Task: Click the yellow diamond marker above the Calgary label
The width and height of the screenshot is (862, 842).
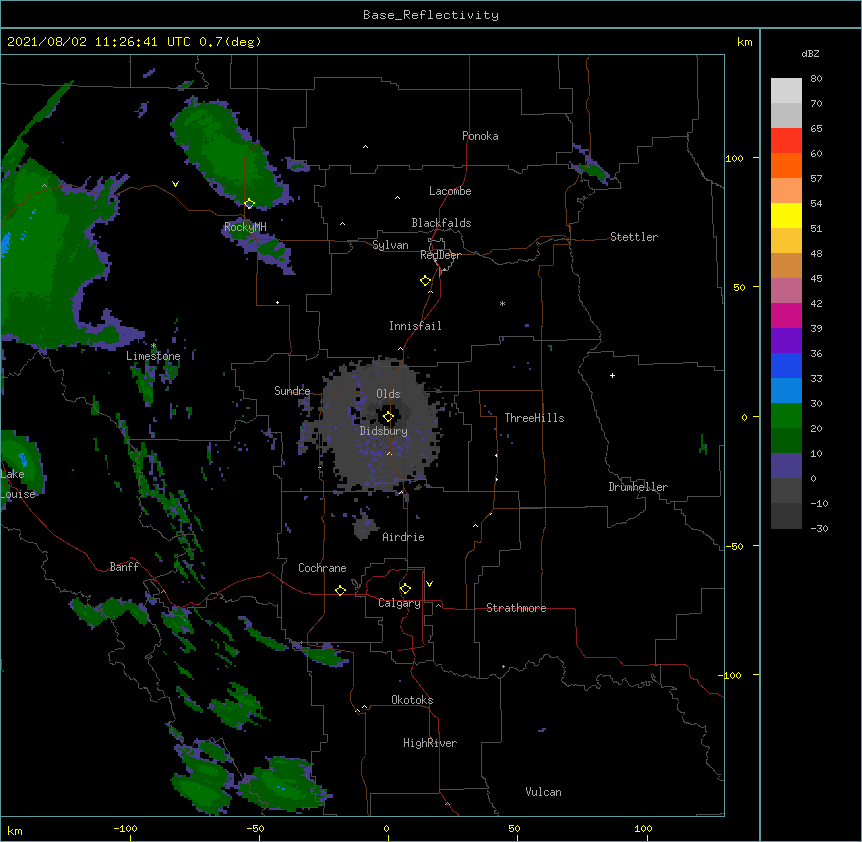Action: [x=405, y=589]
